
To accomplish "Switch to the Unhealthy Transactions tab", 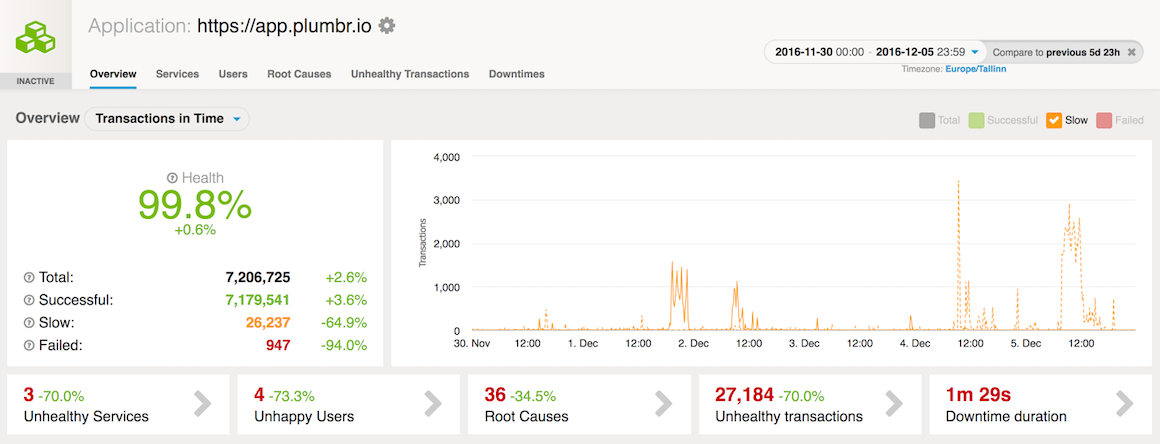I will coord(410,74).
